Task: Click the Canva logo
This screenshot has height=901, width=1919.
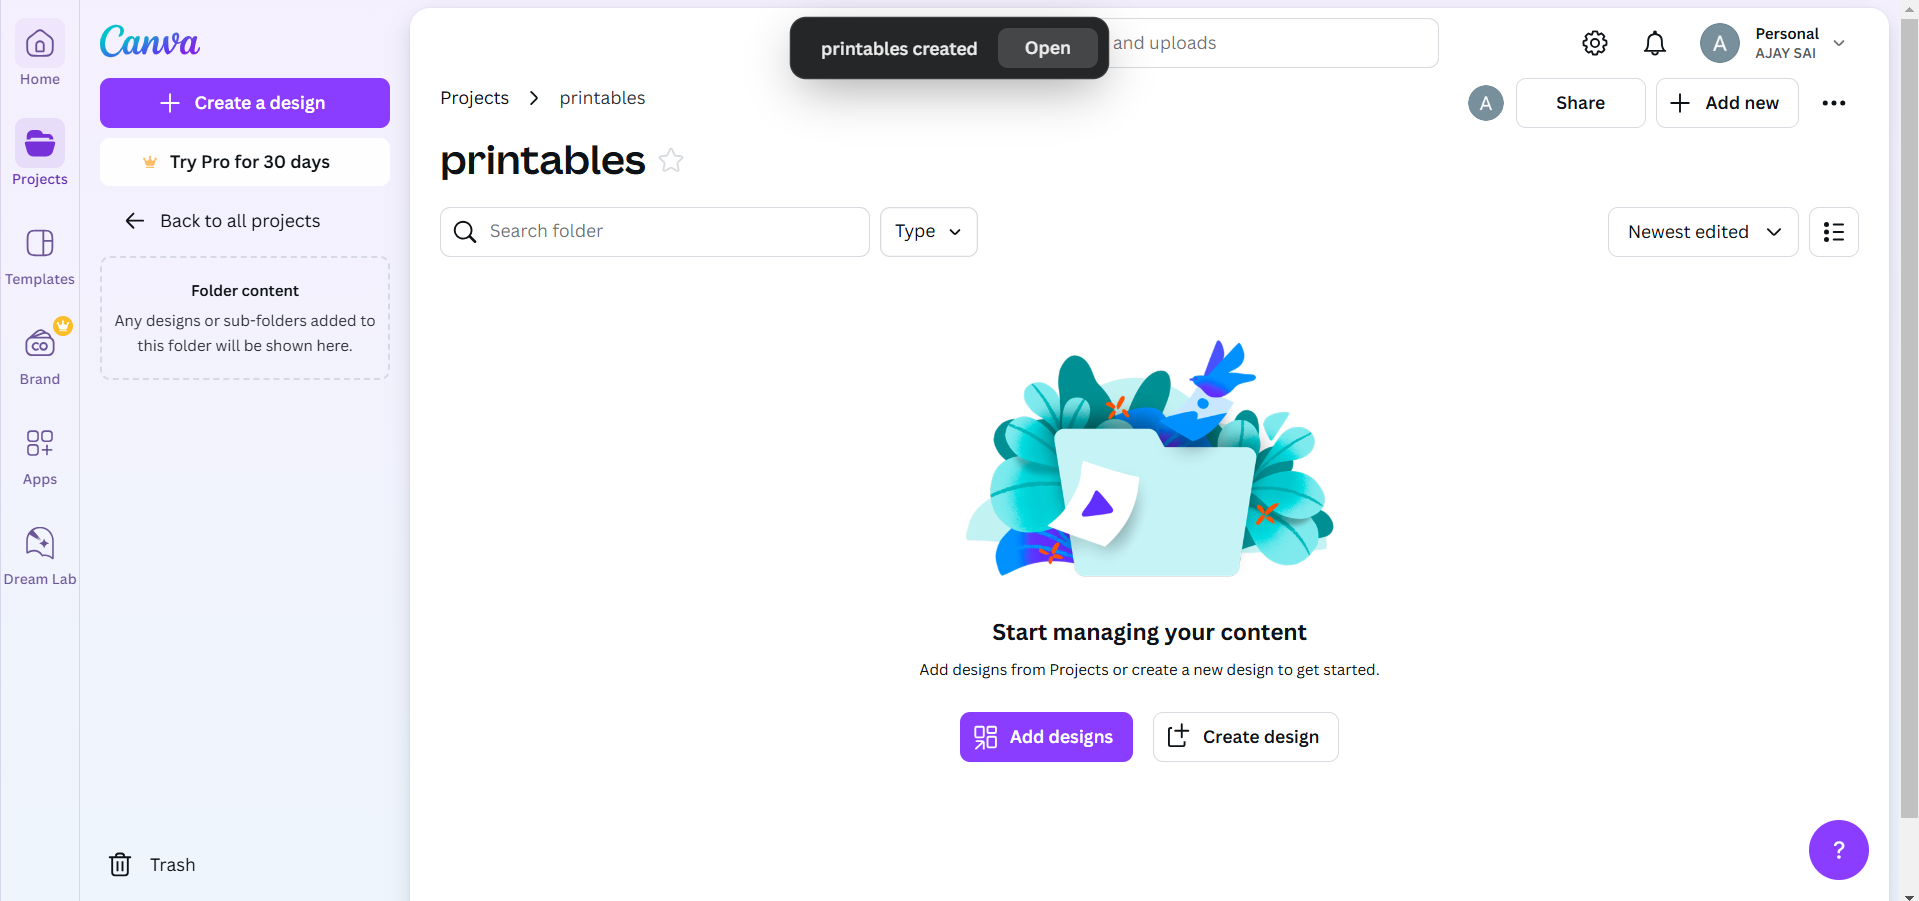Action: click(150, 42)
